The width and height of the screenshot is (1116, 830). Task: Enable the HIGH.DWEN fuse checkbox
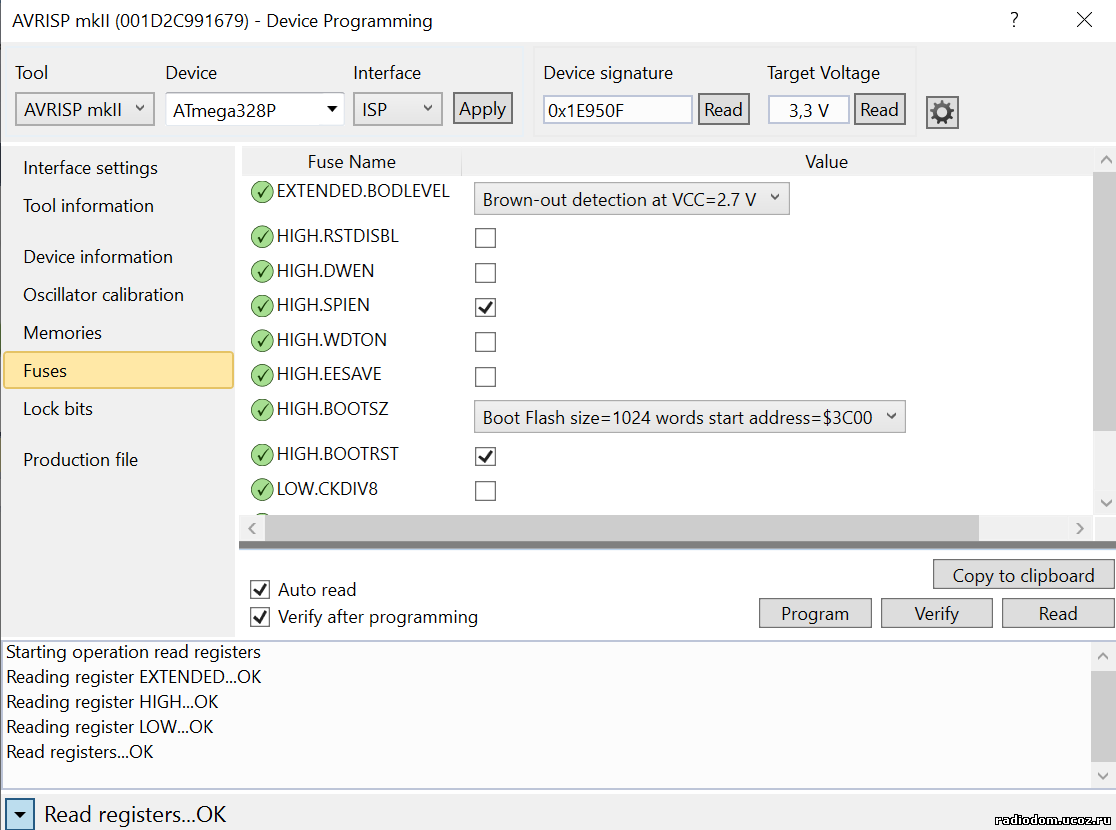coord(485,272)
